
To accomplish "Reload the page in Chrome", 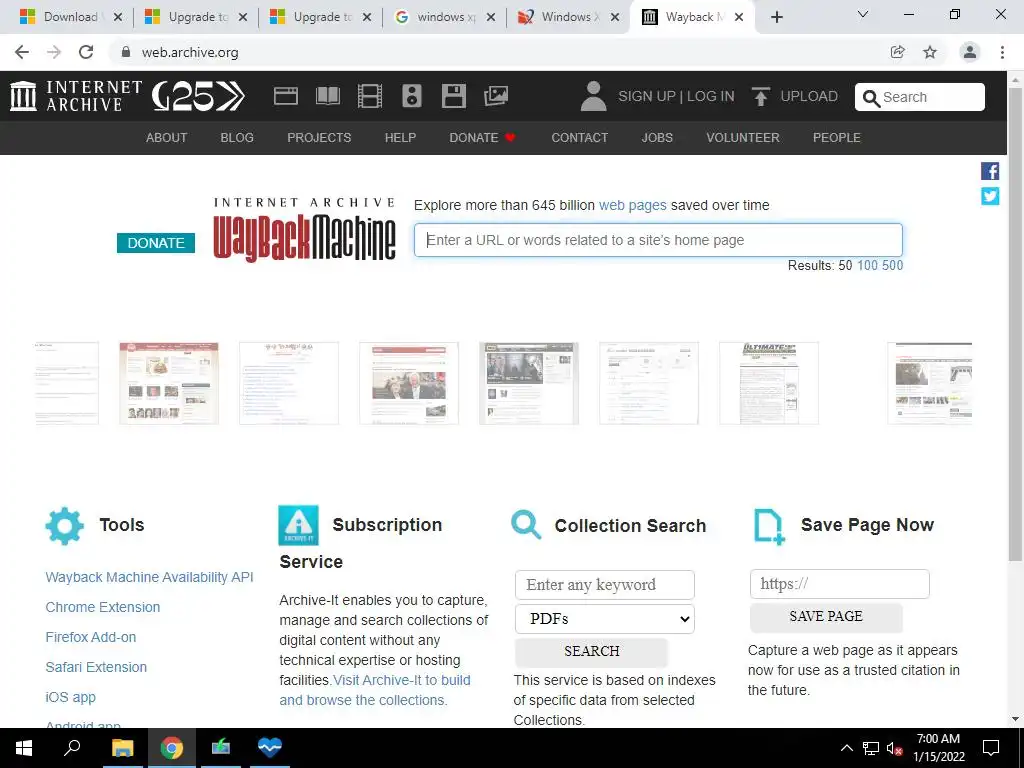I will click(86, 52).
